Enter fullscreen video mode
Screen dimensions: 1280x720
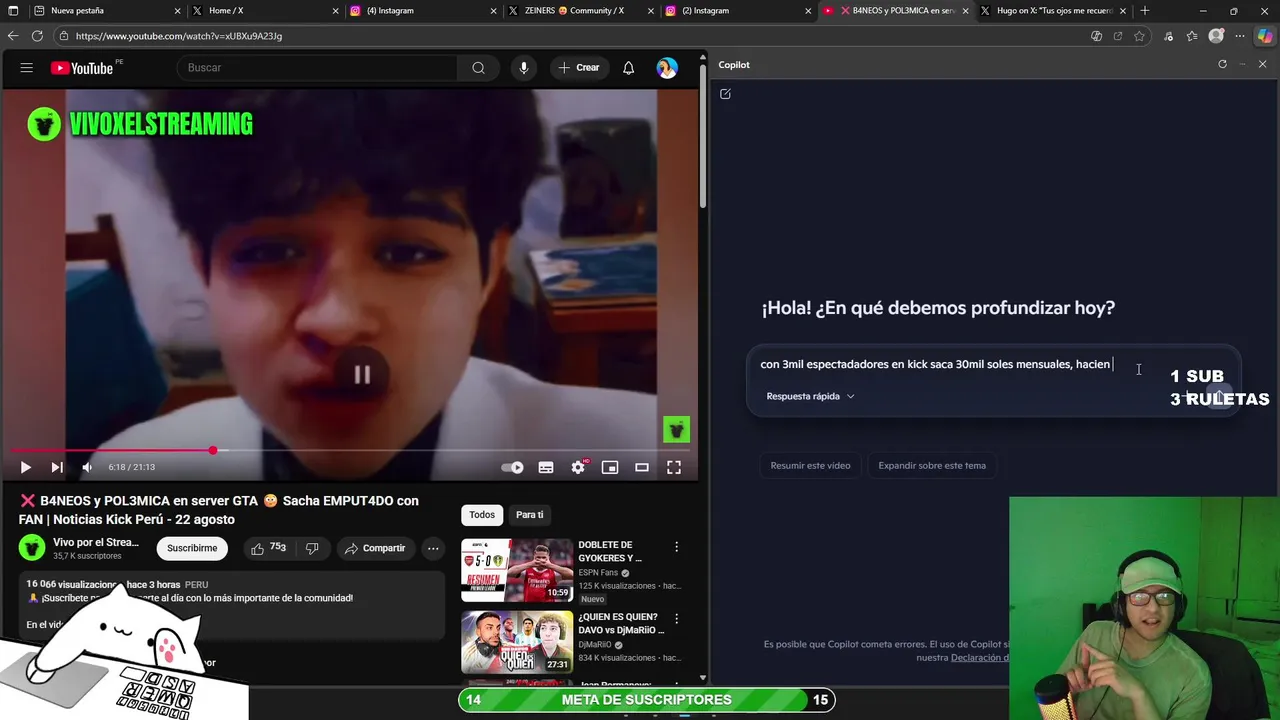point(674,467)
